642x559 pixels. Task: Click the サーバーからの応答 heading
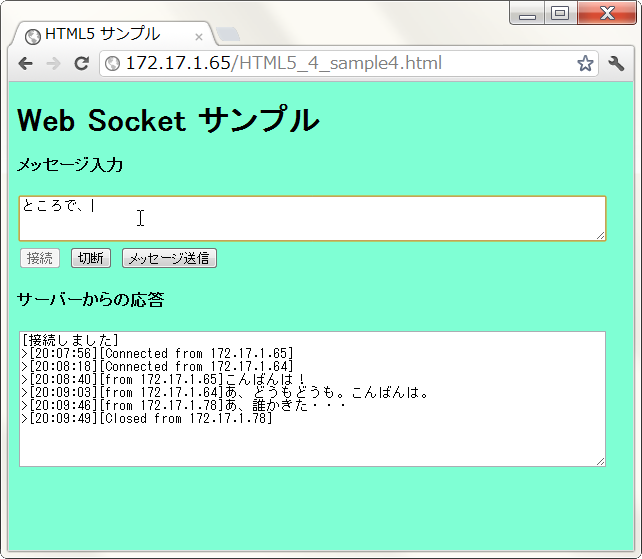(90, 300)
